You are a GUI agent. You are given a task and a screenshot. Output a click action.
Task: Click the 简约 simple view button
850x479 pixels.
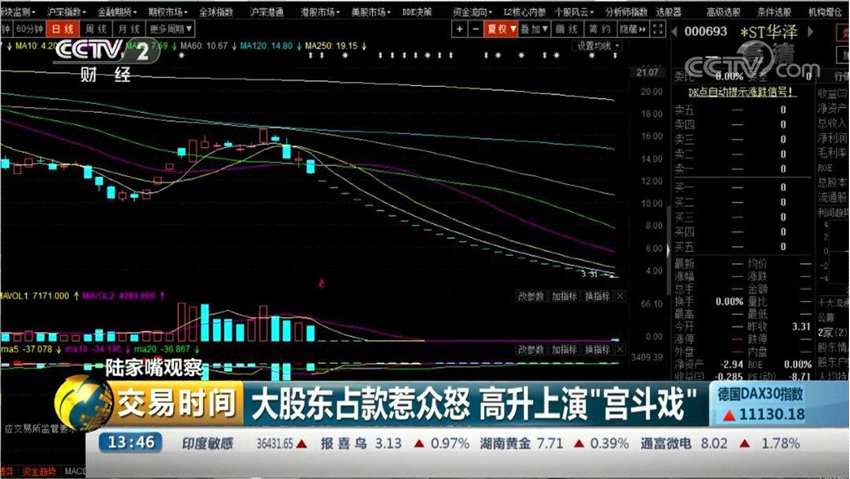(x=600, y=29)
